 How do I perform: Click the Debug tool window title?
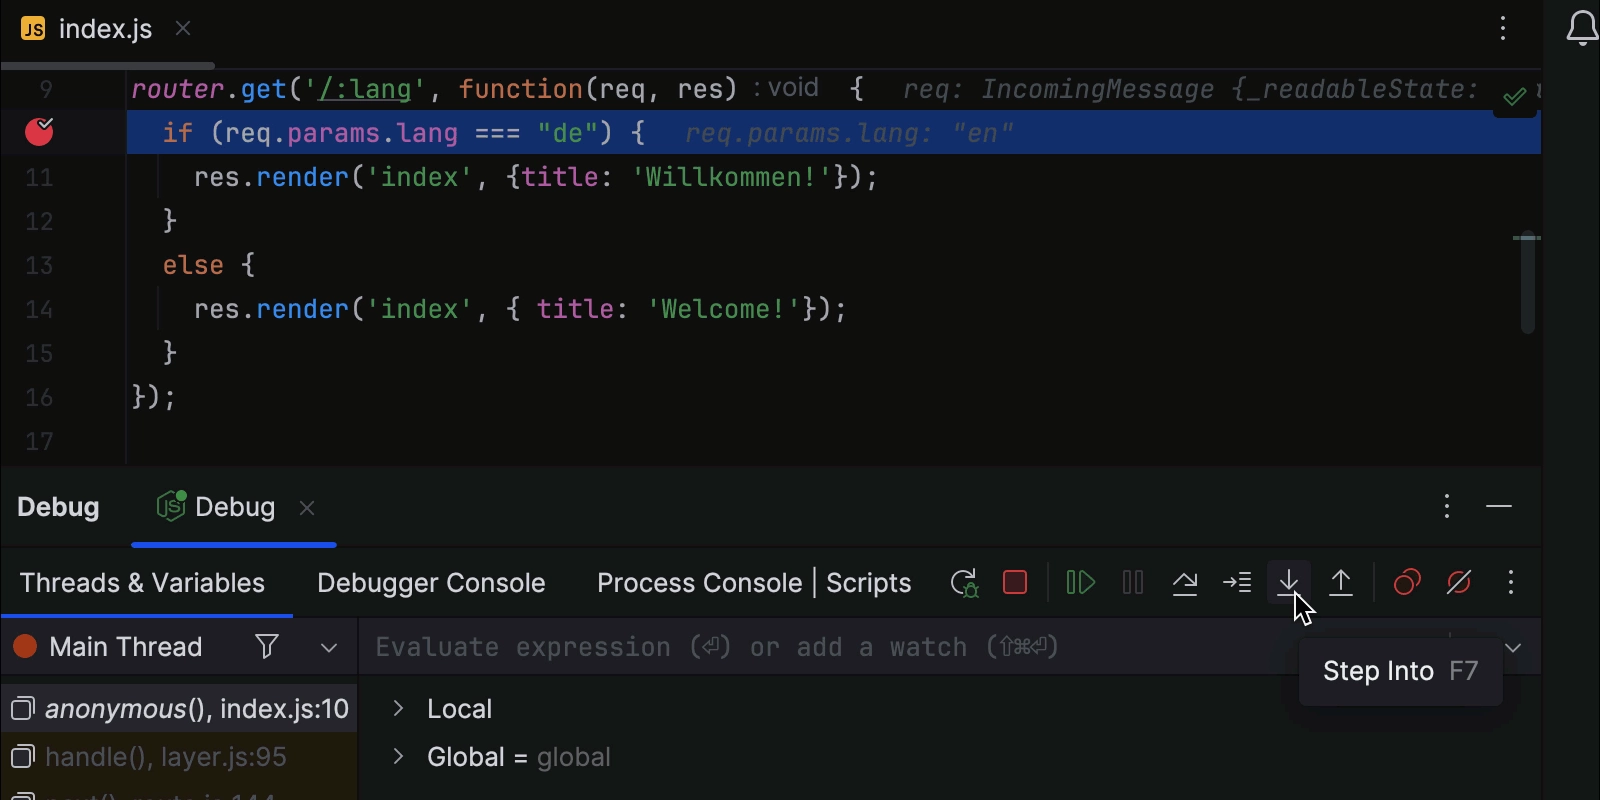pyautogui.click(x=58, y=507)
